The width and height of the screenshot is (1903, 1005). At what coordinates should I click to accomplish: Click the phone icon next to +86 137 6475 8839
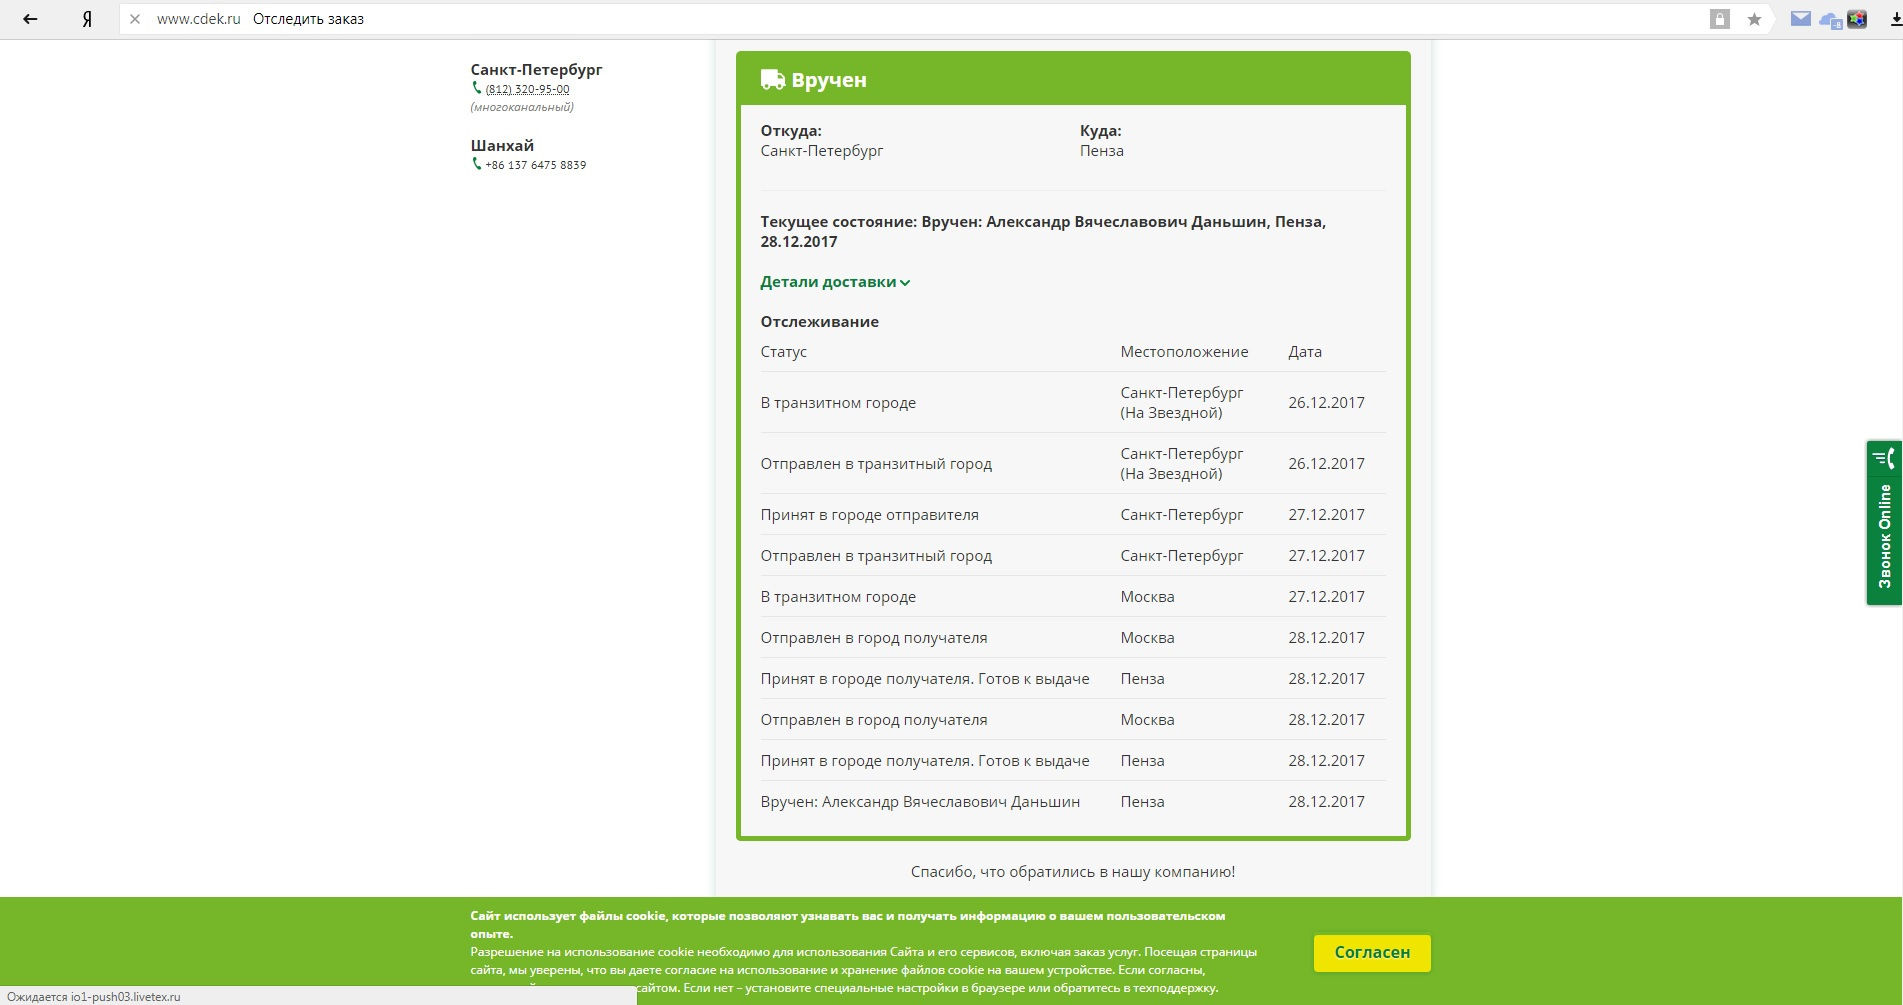[477, 164]
